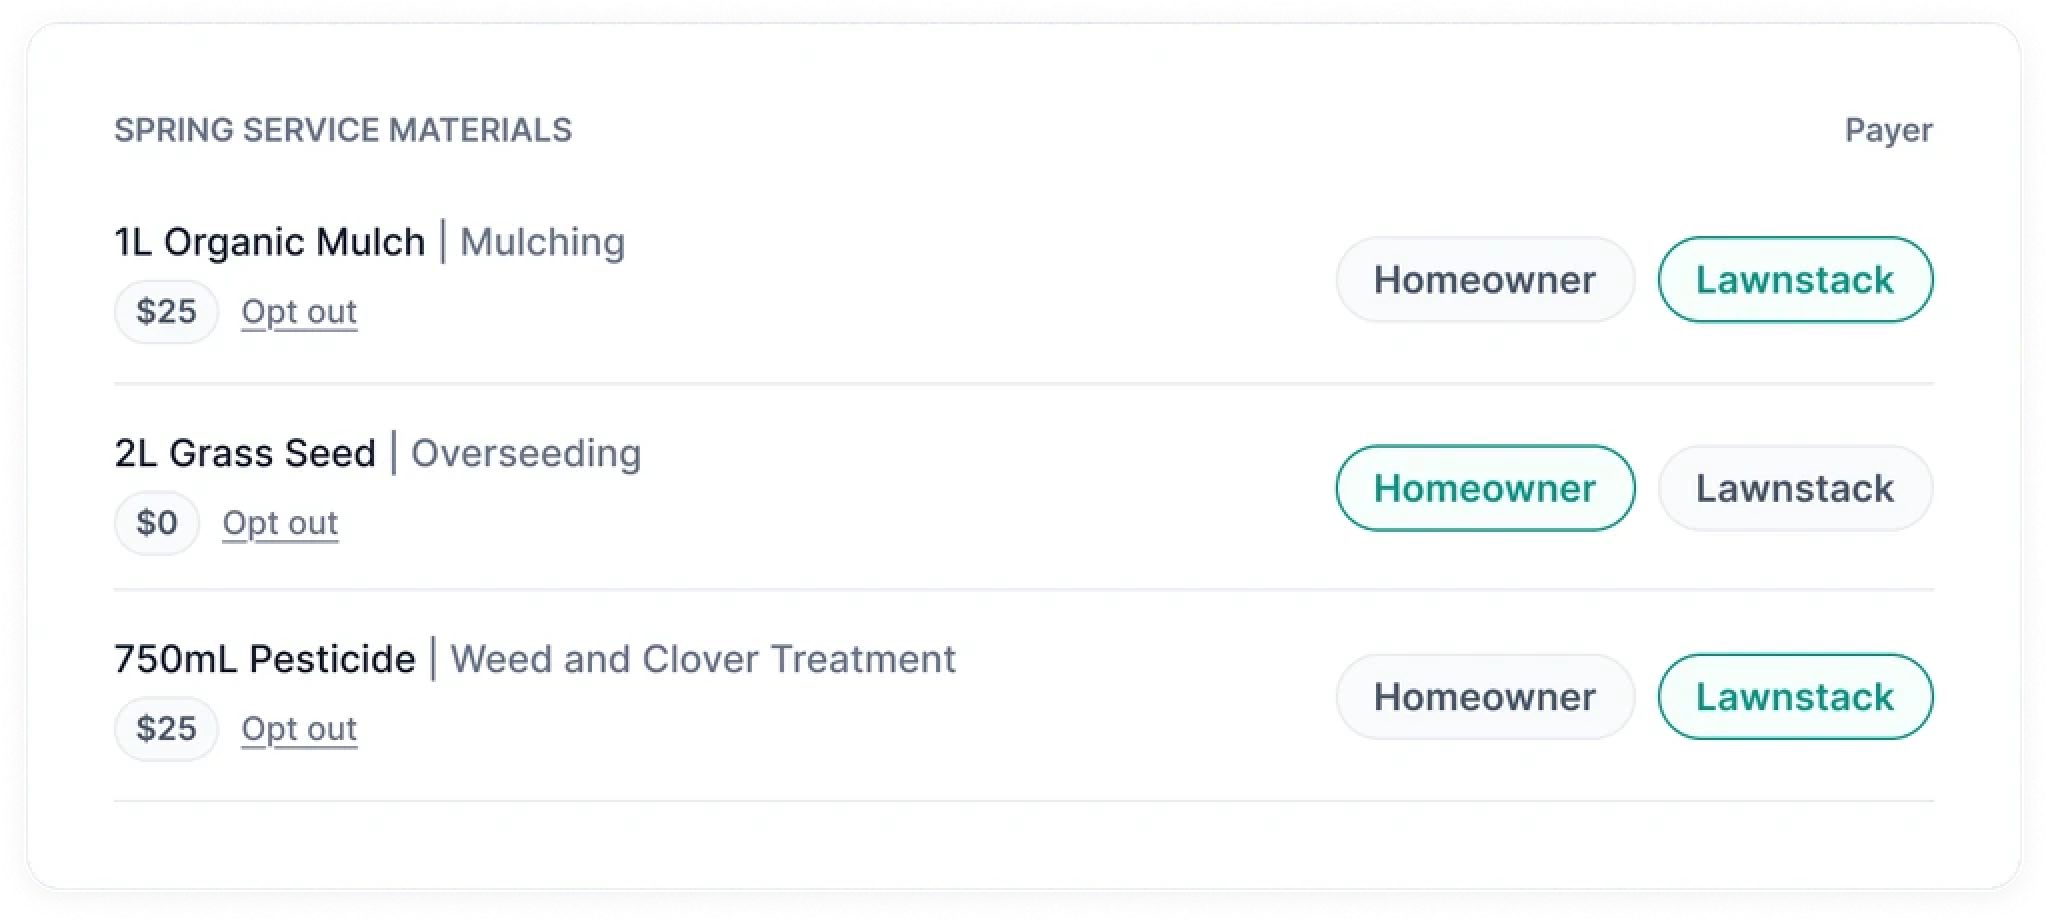Click the 750mL Pesticide item title

264,660
